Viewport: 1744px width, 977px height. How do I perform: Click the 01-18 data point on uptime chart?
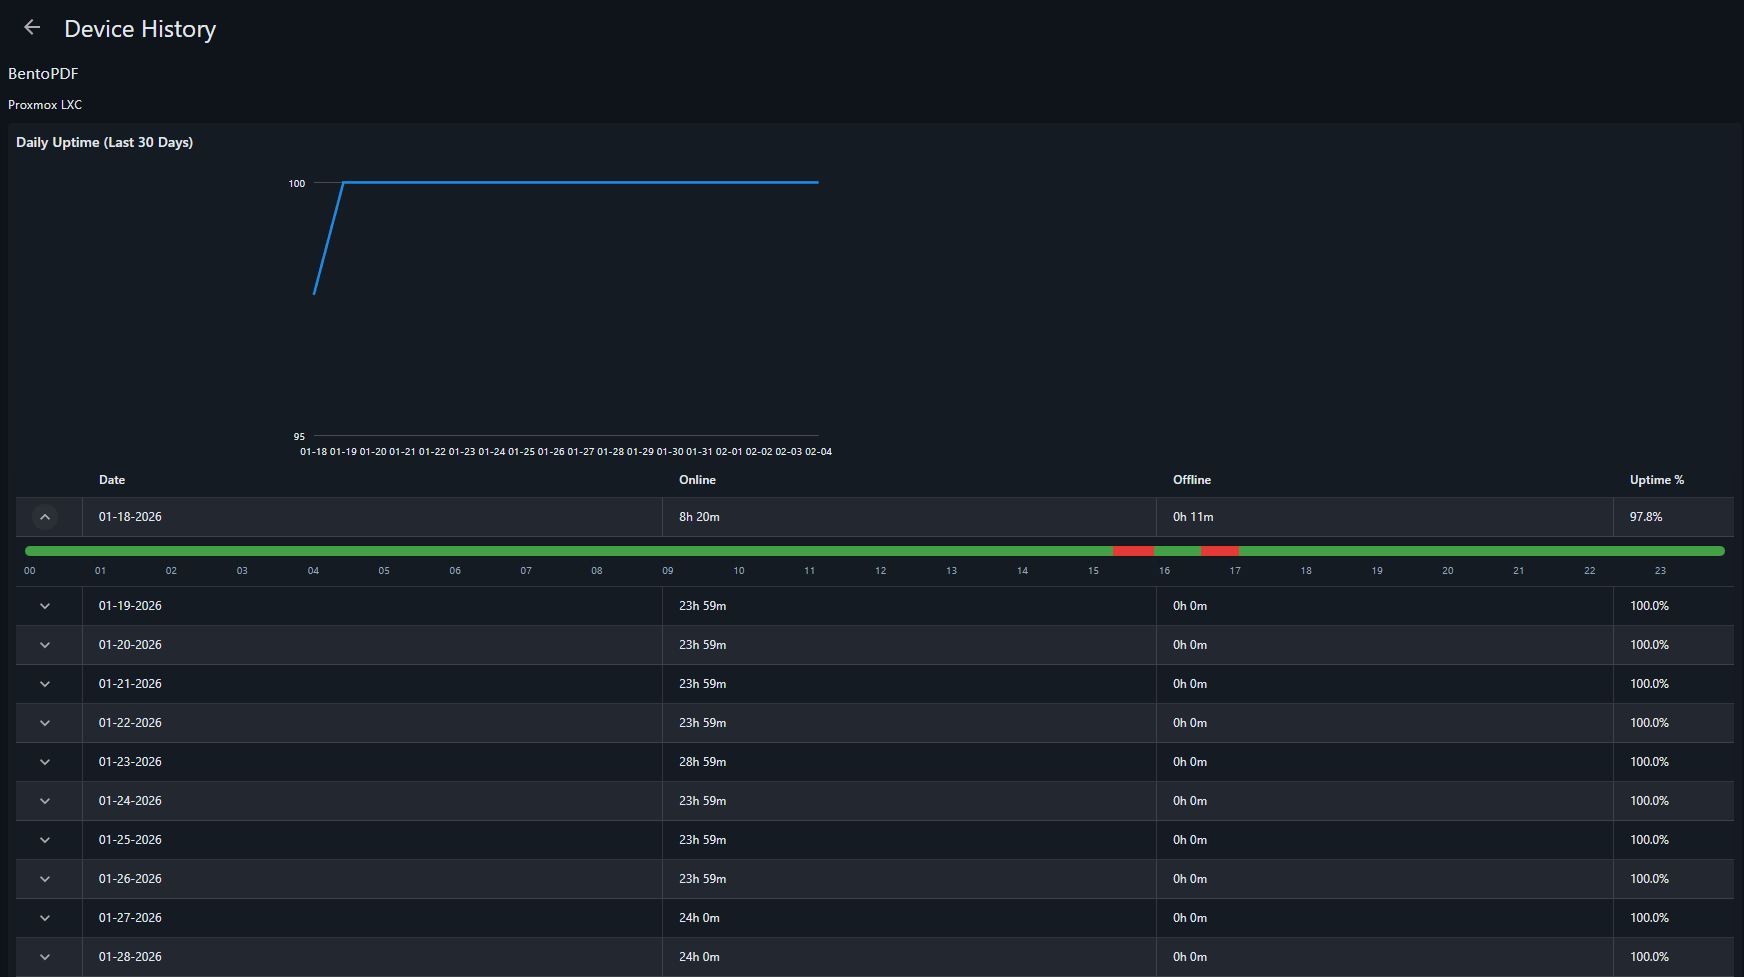pos(314,293)
